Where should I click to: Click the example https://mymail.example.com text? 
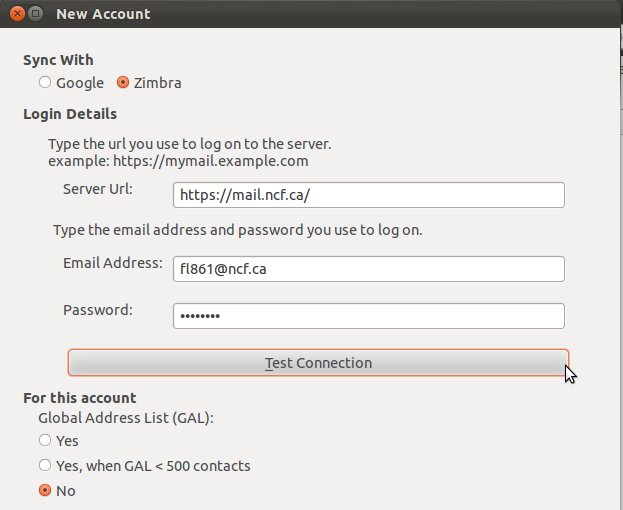point(178,161)
